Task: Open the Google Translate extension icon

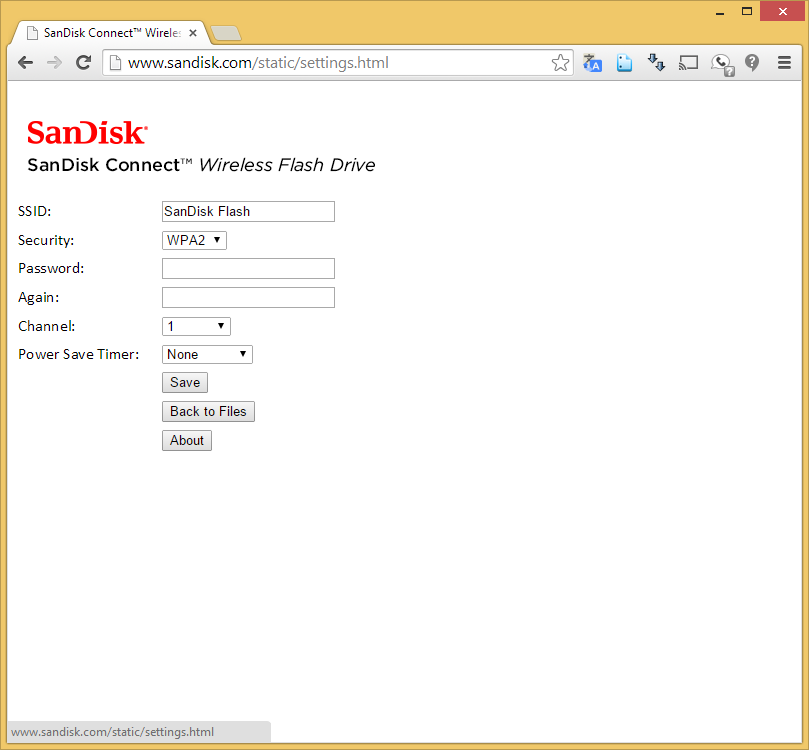Action: pyautogui.click(x=592, y=63)
